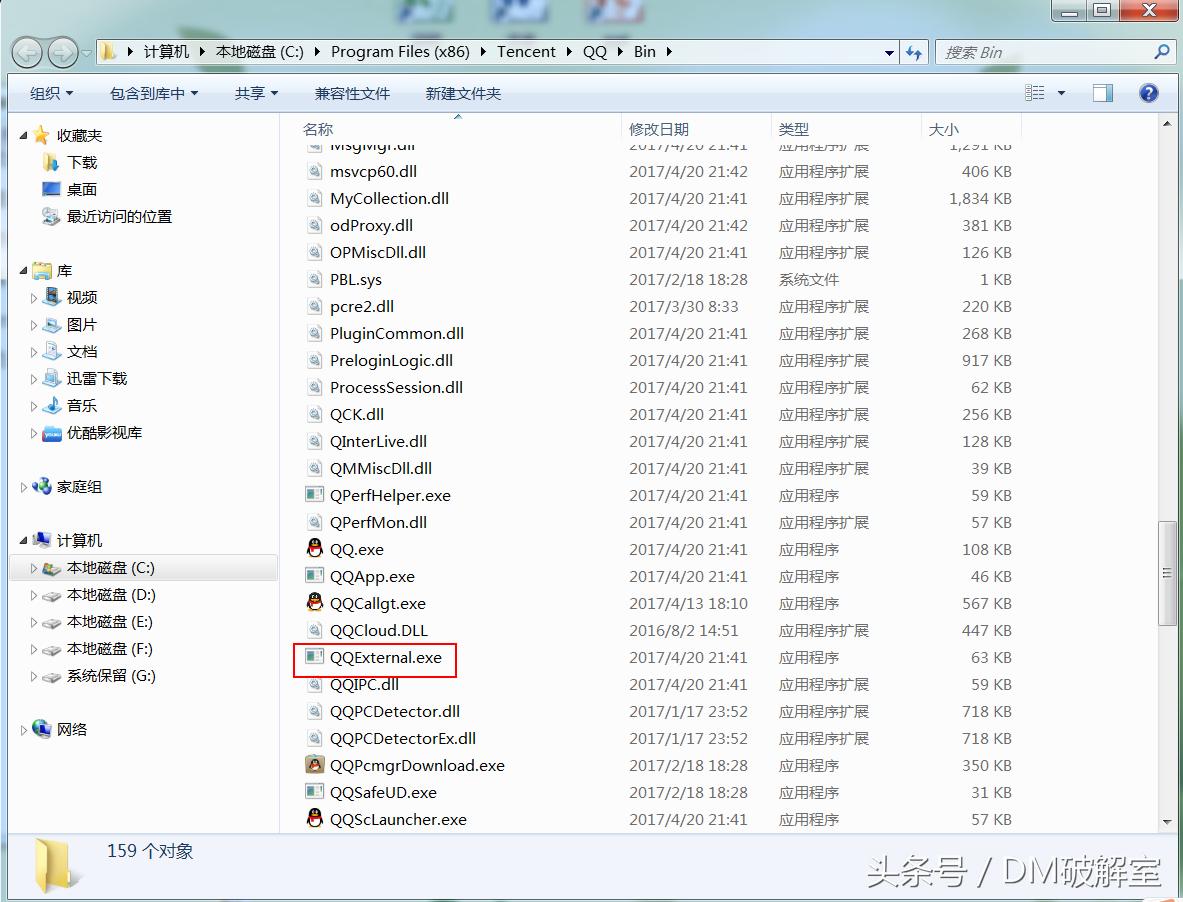Image resolution: width=1183 pixels, height=902 pixels.
Task: Click the QQExternal.exe file icon
Action: click(x=315, y=657)
